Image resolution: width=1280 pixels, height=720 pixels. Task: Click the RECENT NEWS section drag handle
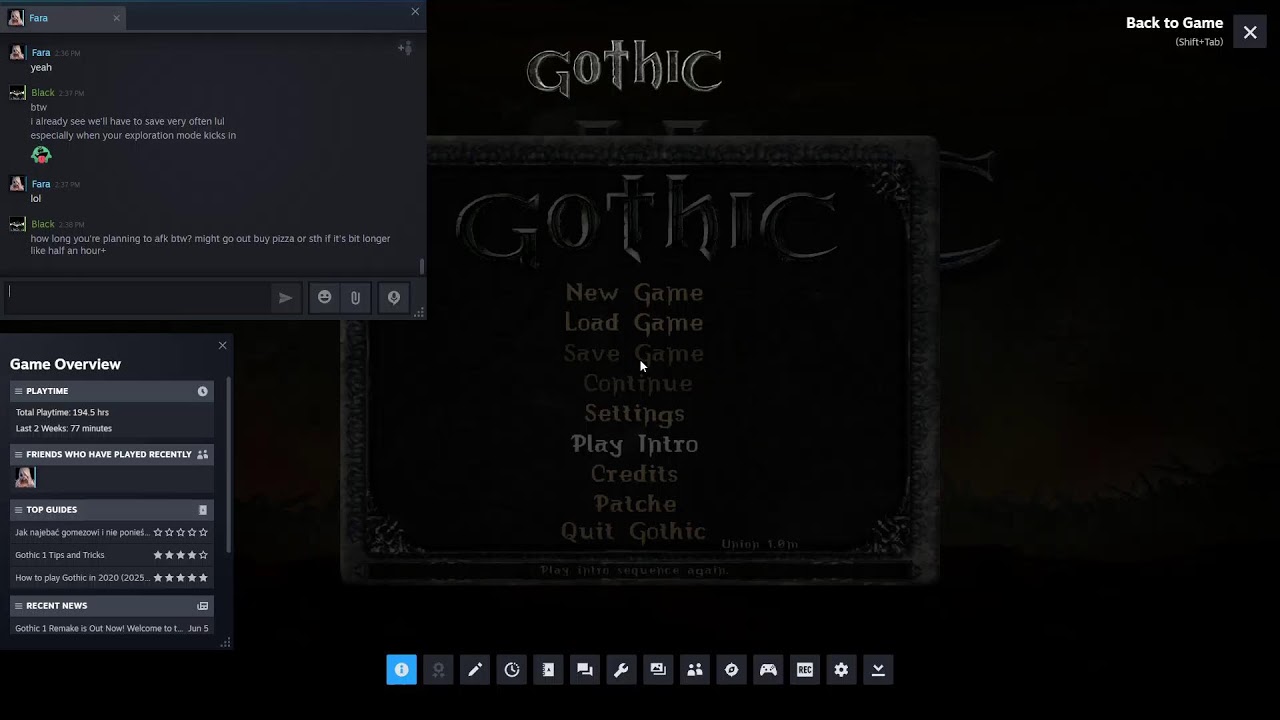[18, 606]
